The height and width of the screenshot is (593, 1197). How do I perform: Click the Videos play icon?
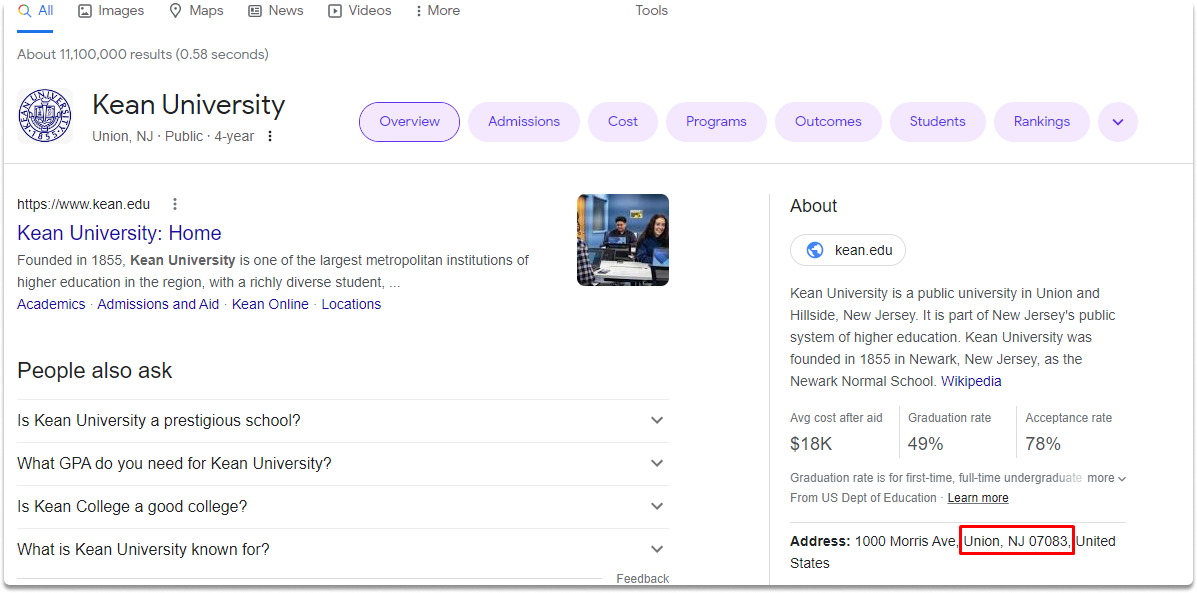tap(335, 11)
